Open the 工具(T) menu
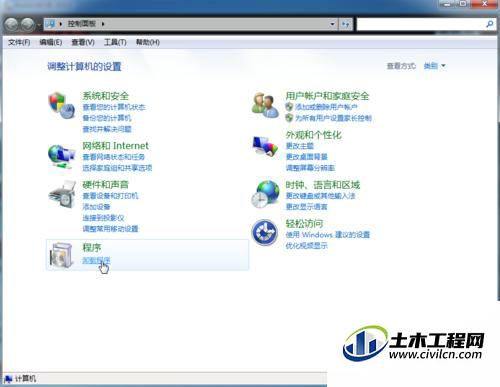 [x=115, y=42]
